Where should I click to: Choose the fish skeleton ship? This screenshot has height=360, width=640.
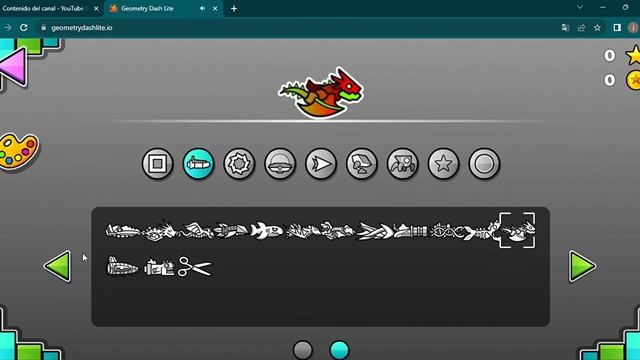coord(481,231)
